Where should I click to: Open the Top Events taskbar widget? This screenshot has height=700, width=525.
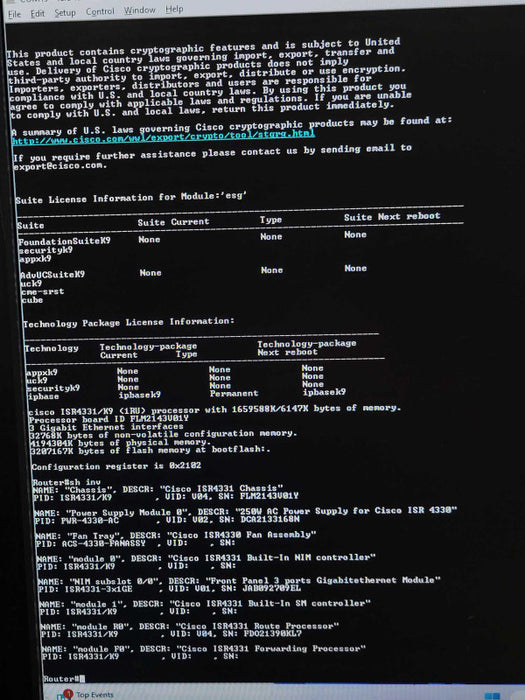[x=95, y=695]
